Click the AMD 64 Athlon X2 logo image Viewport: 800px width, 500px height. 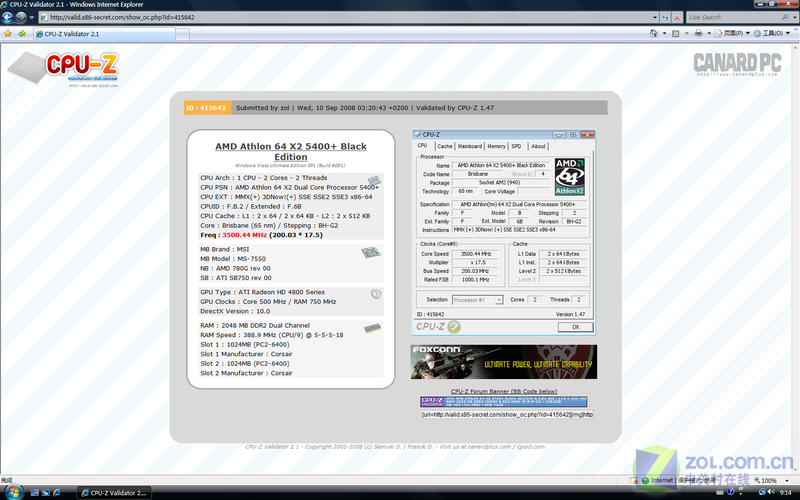[x=569, y=177]
